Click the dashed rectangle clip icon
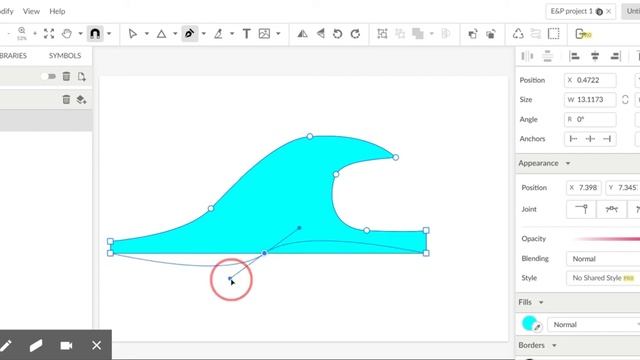This screenshot has height=360, width=640. coord(553,33)
